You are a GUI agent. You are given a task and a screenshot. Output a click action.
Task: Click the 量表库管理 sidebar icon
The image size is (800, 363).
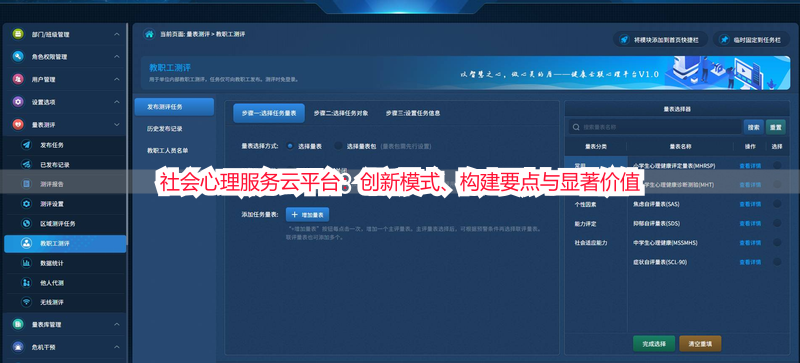pos(18,324)
